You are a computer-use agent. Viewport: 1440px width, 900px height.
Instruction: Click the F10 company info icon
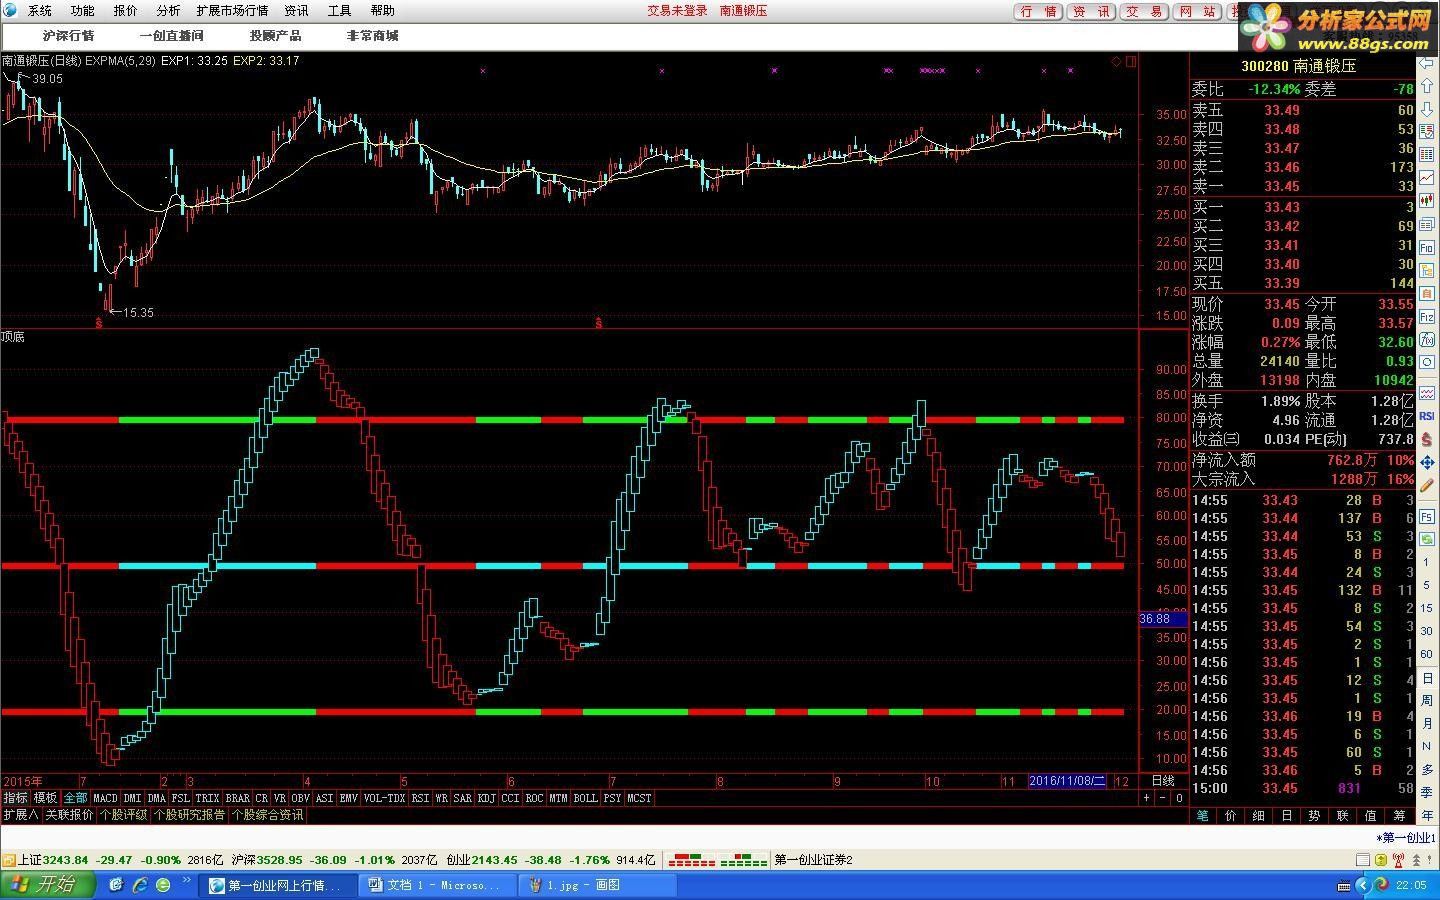click(1427, 247)
